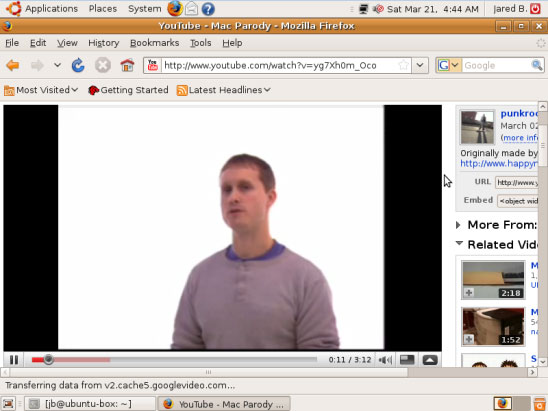
Task: Click the vertical scrollbar down arrow
Action: tap(542, 362)
